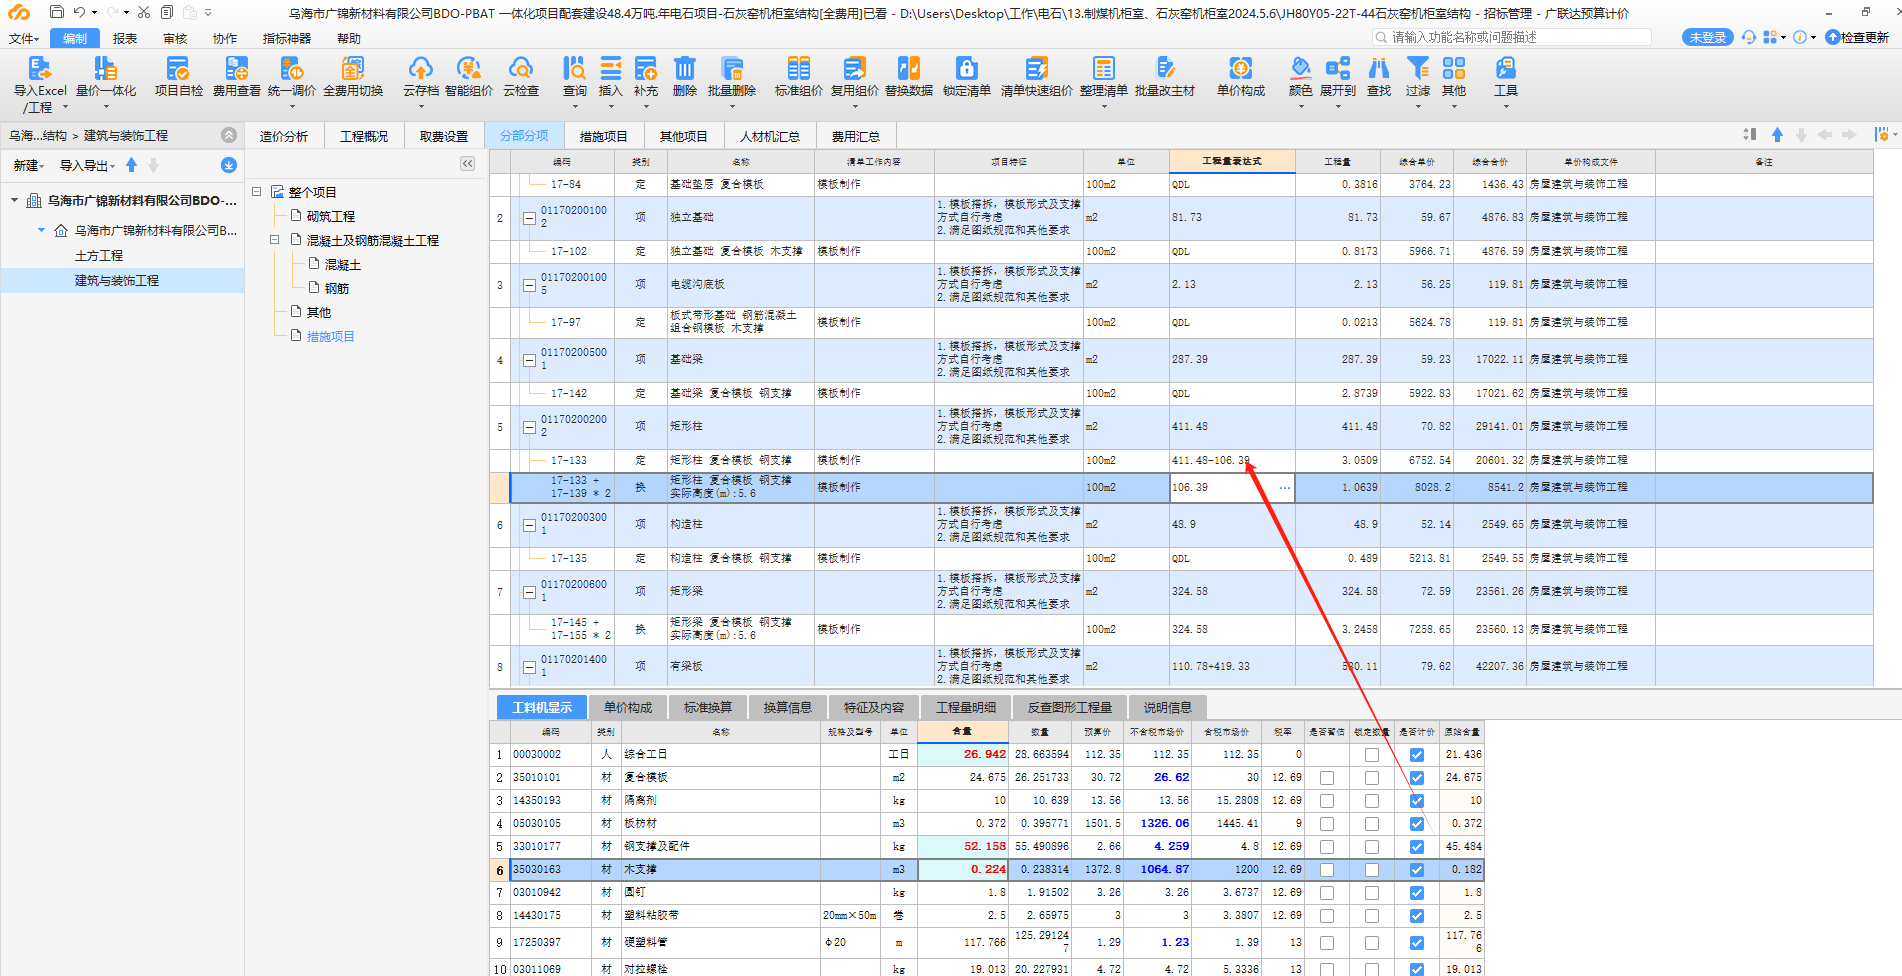This screenshot has height=976, width=1902.
Task: Click 批量改主材 icon
Action: coord(1165,68)
